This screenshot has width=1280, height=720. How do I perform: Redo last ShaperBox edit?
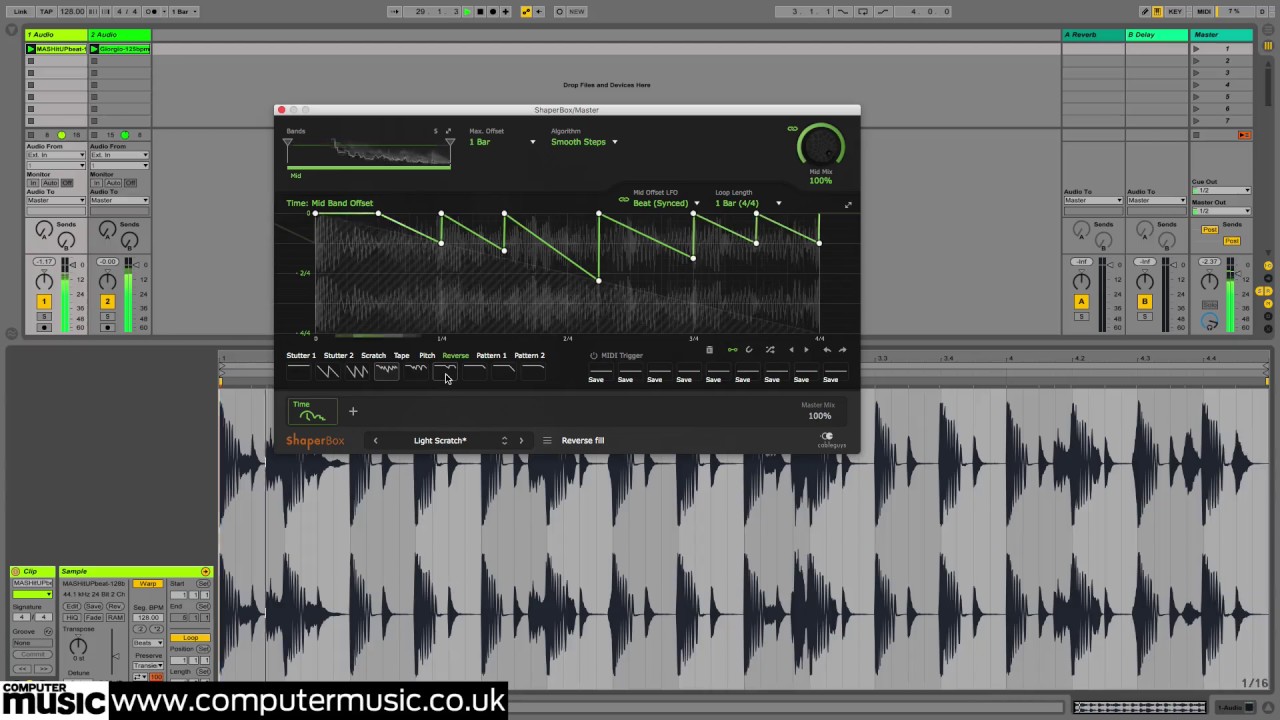(x=842, y=350)
